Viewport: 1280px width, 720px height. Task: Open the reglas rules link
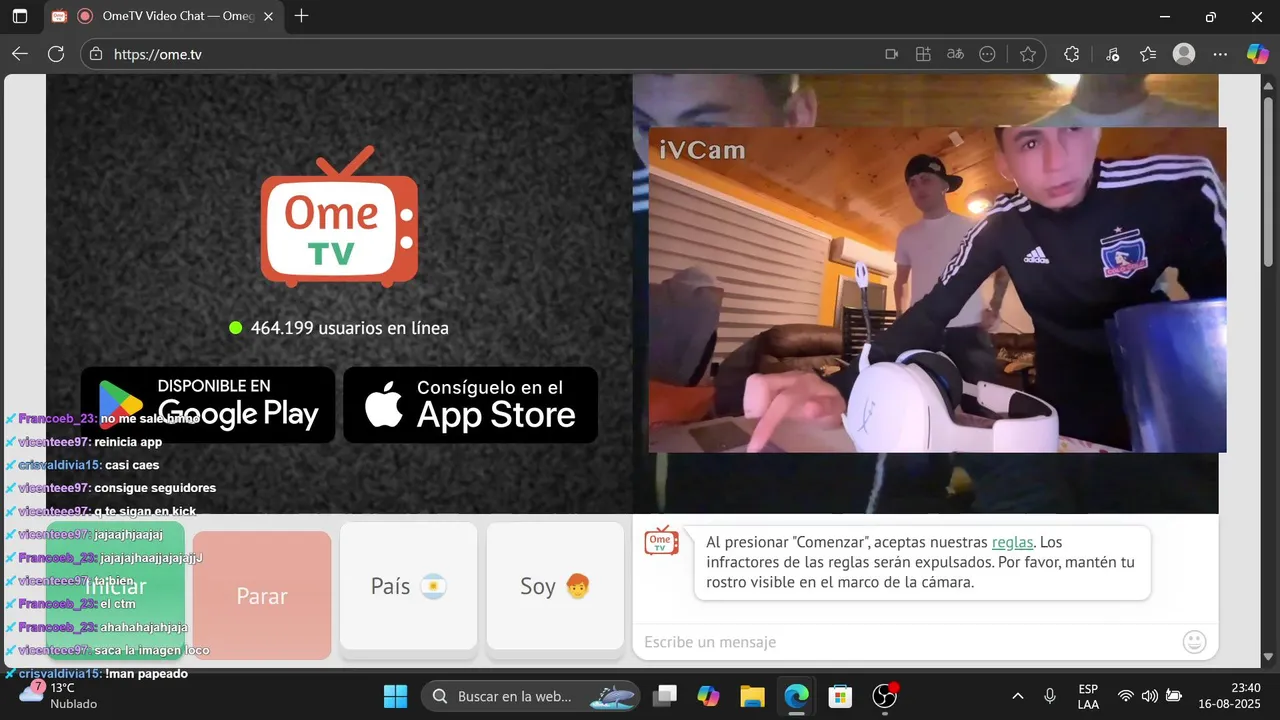pos(1012,542)
